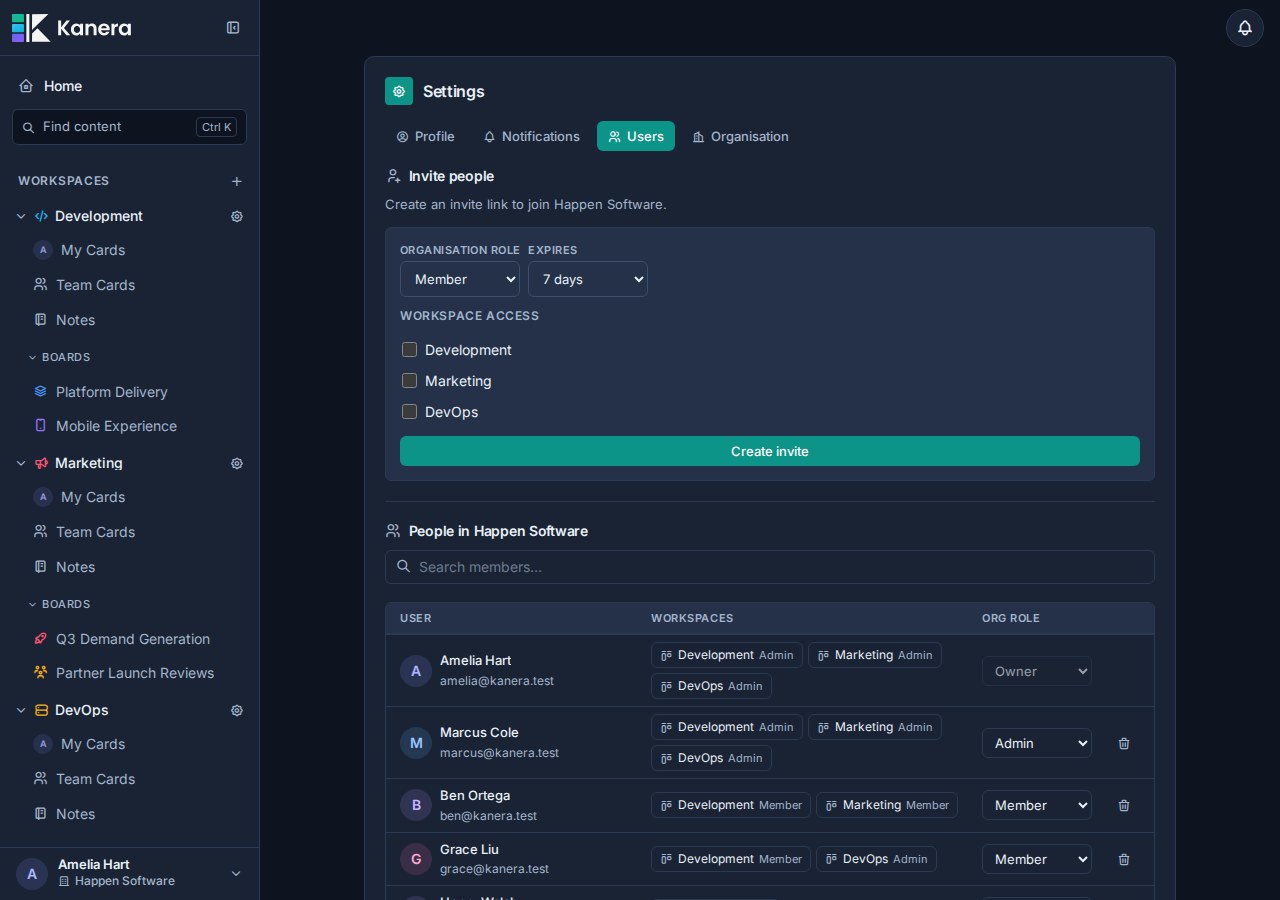Click the Home icon in sidebar
Image resolution: width=1280 pixels, height=900 pixels.
pos(26,86)
